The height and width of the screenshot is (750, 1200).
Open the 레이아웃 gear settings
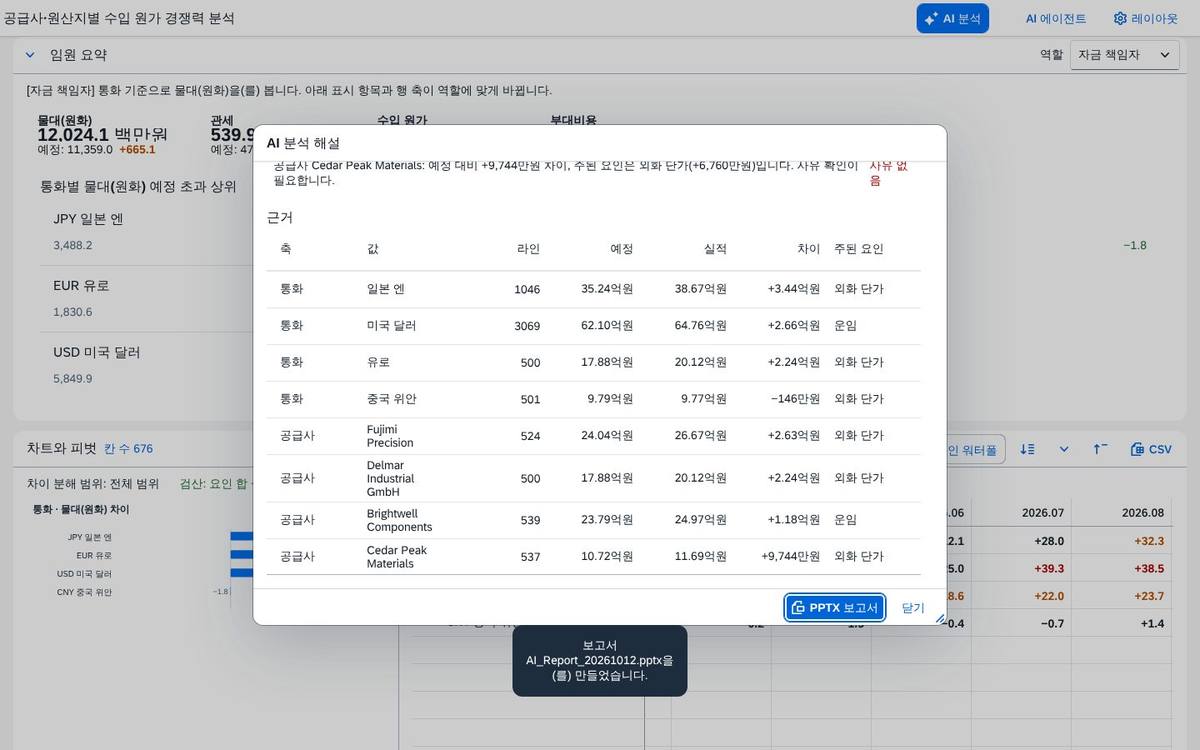point(1146,18)
